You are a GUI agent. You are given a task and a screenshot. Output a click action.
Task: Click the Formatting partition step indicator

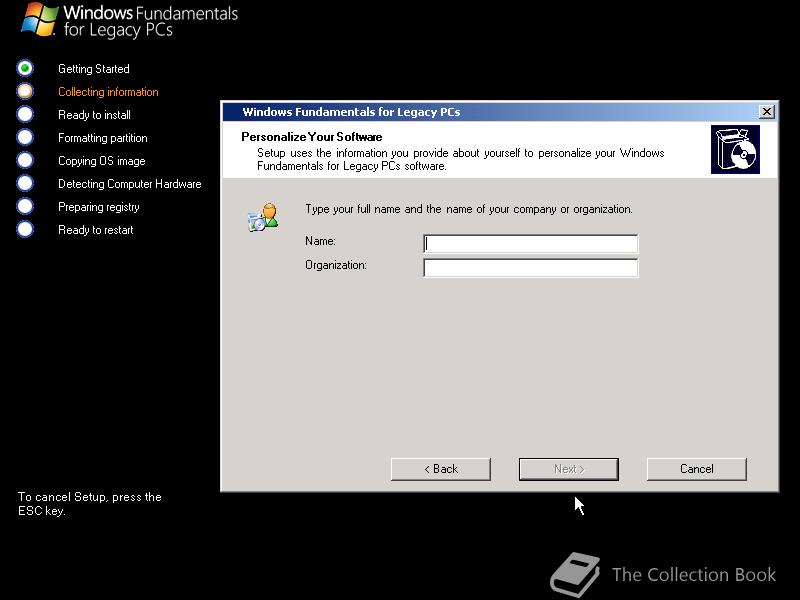point(25,137)
